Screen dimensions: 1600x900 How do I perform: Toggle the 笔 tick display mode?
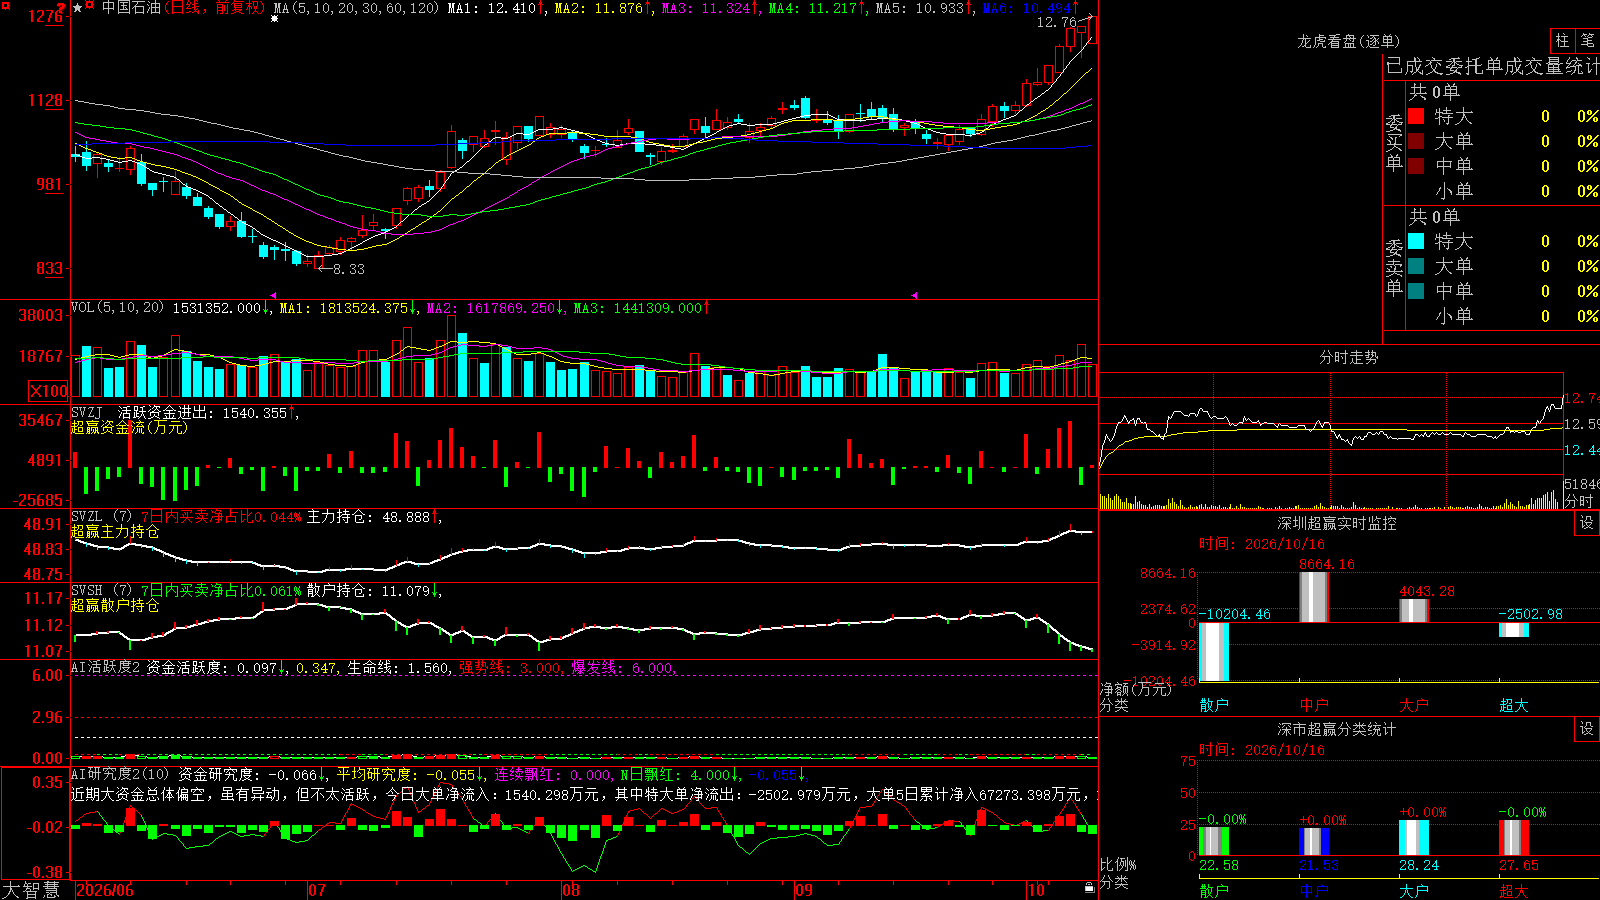click(1587, 41)
